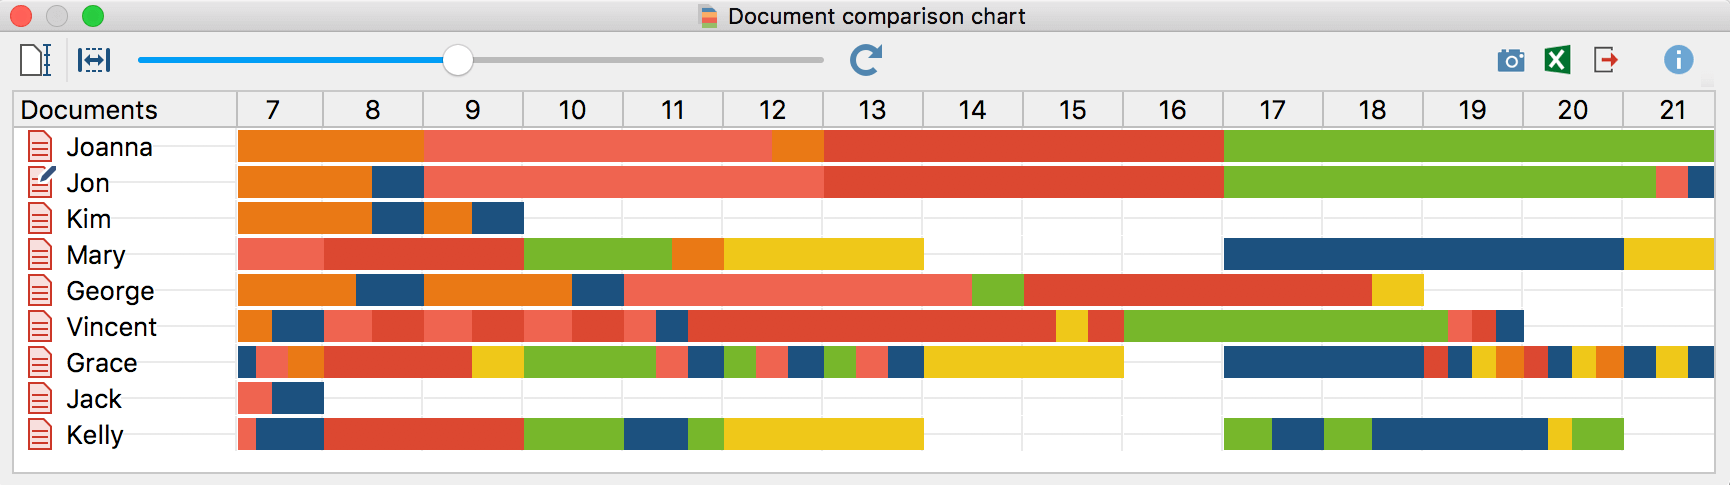
Task: Click the Vincent document icon
Action: (x=40, y=327)
